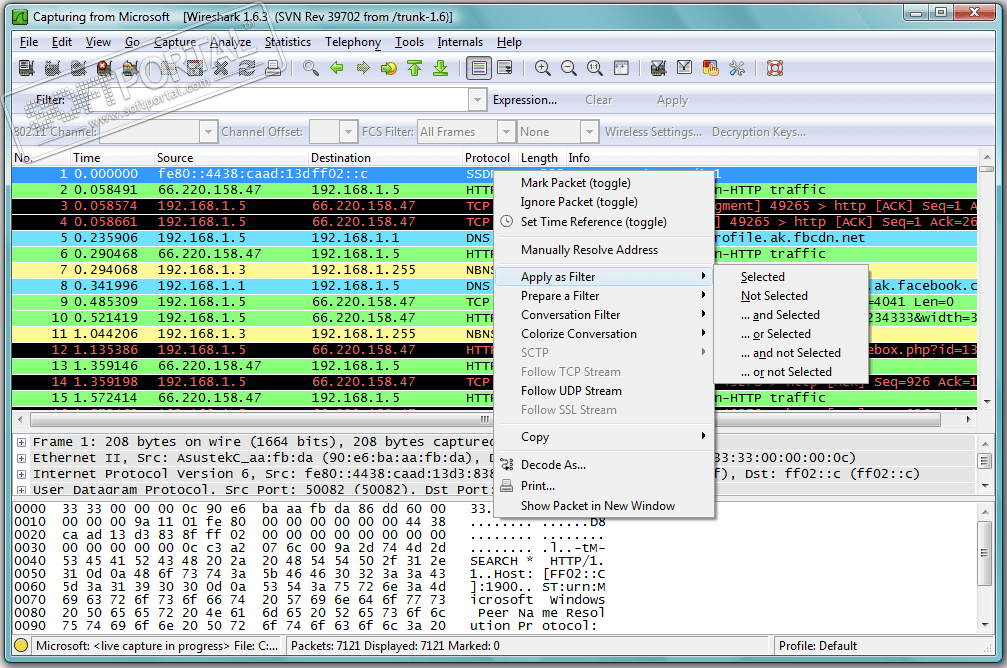Open the Internals menu
The image size is (1007, 668).
point(460,42)
